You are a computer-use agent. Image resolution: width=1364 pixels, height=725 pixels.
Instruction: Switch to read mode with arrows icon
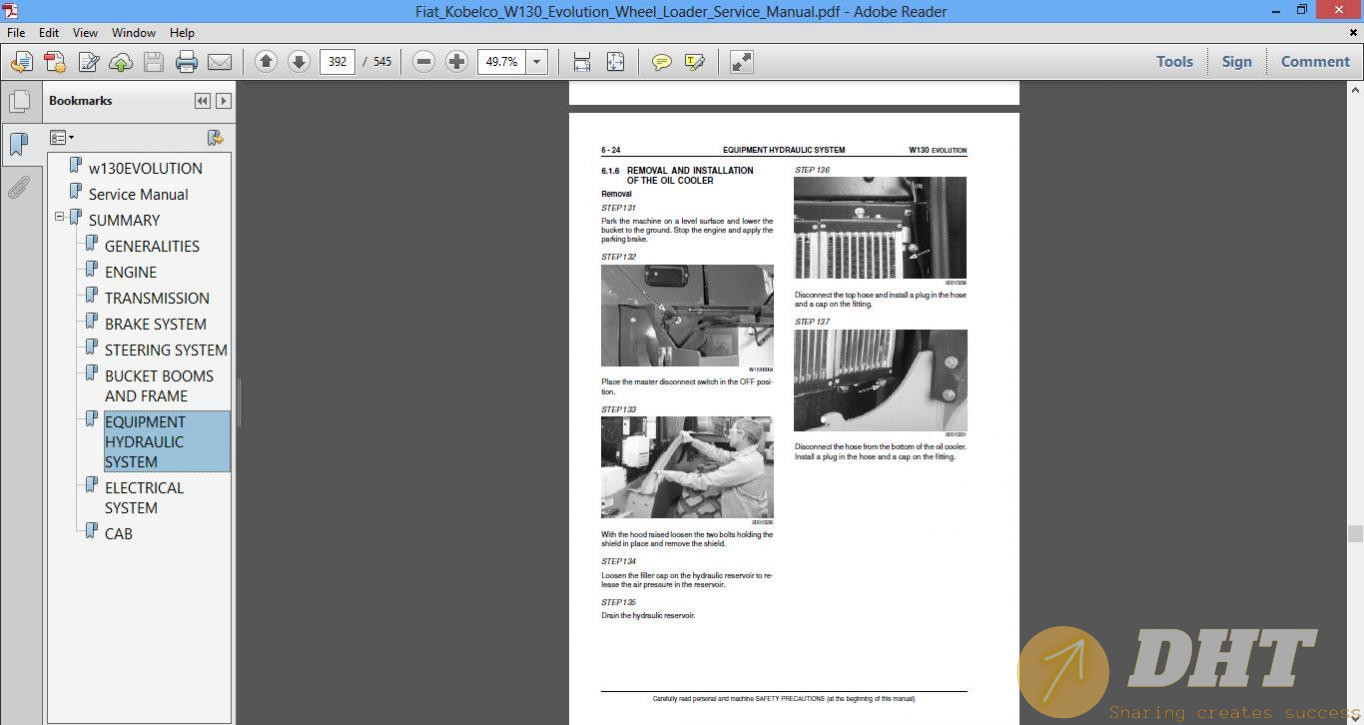point(741,62)
